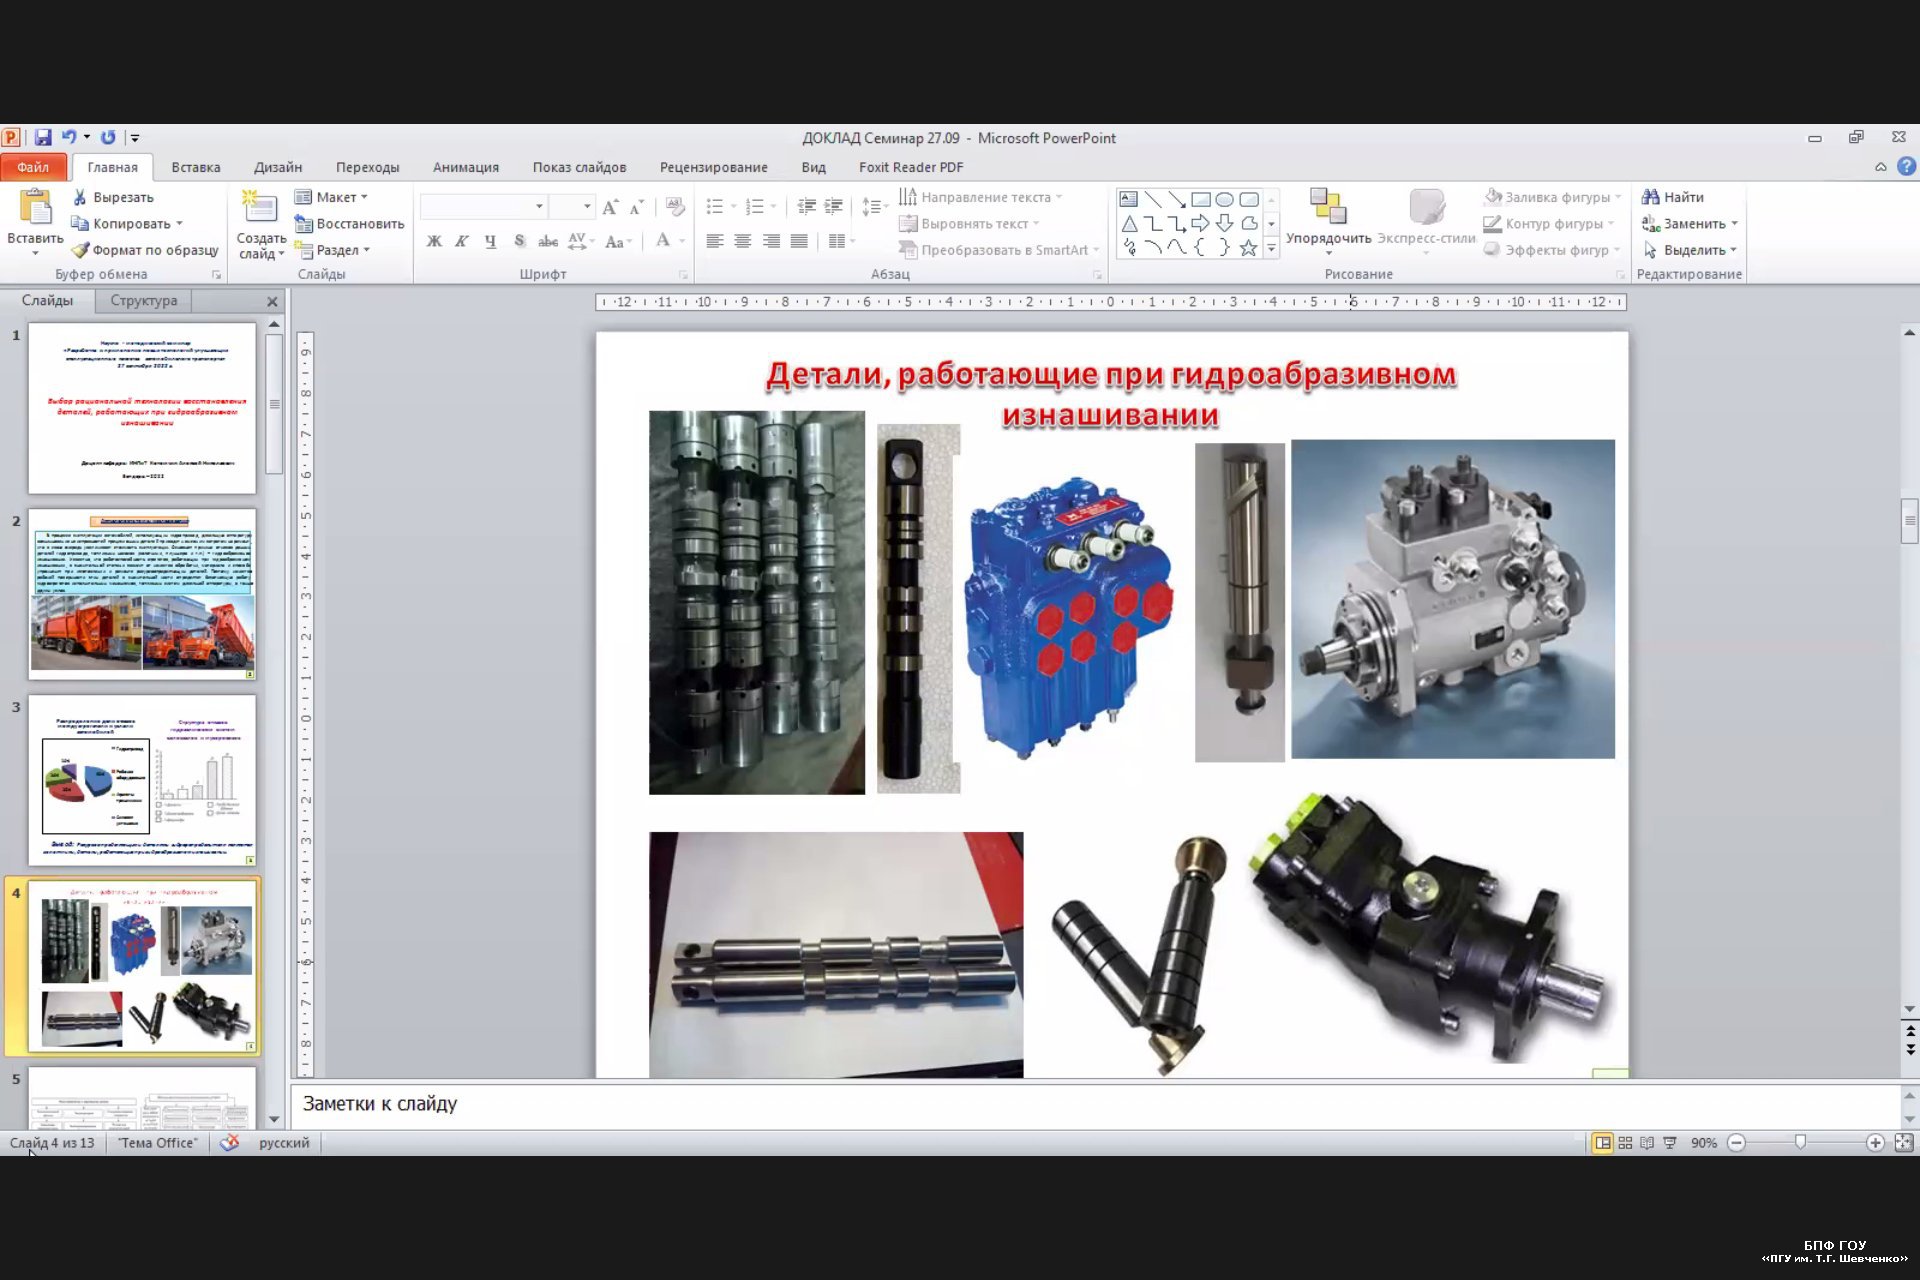Increase font size with the large A icon

click(610, 207)
